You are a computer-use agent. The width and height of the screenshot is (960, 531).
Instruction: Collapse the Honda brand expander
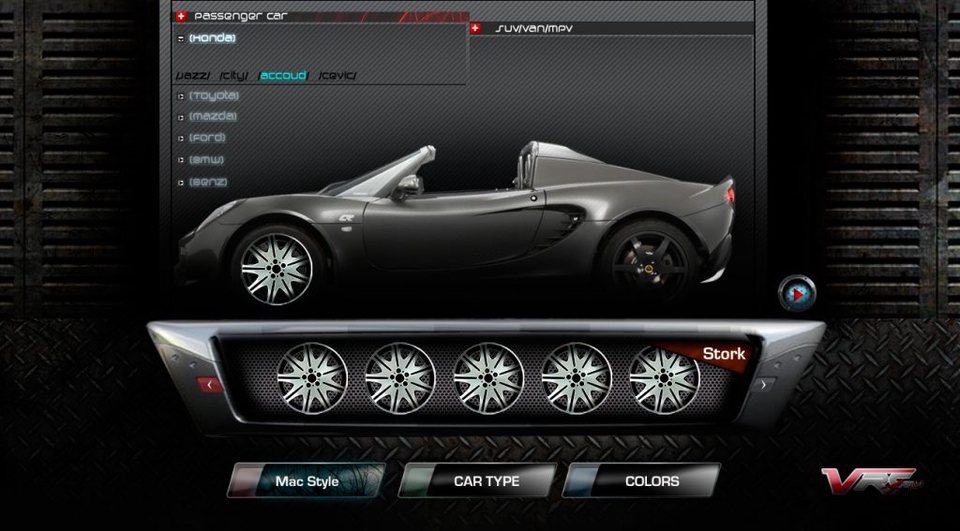click(181, 38)
